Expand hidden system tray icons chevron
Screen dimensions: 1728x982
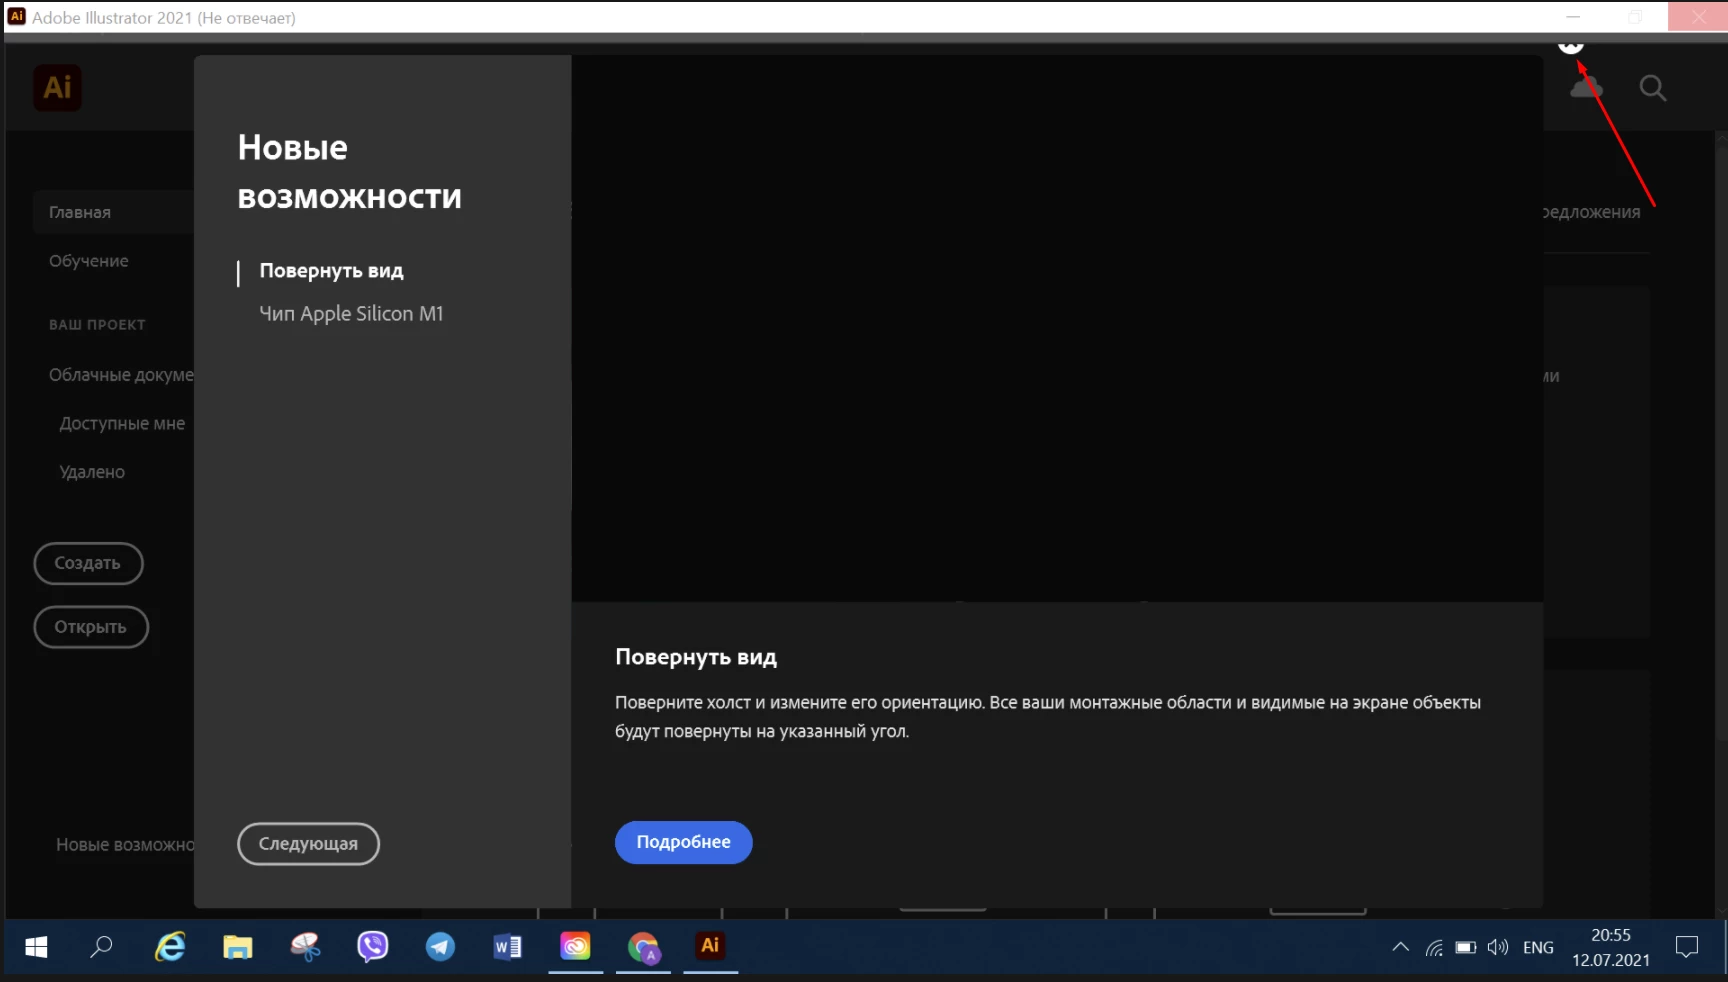tap(1400, 947)
